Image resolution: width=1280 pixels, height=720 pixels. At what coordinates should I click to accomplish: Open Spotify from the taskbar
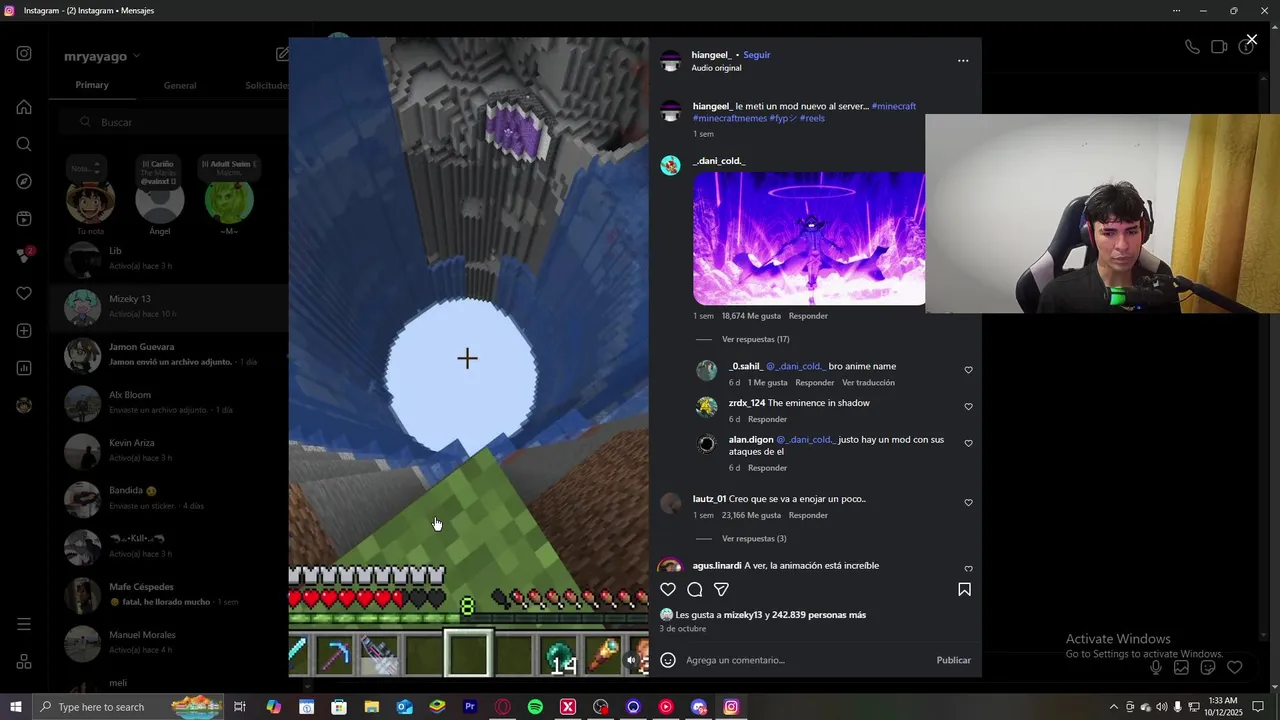pyautogui.click(x=535, y=707)
